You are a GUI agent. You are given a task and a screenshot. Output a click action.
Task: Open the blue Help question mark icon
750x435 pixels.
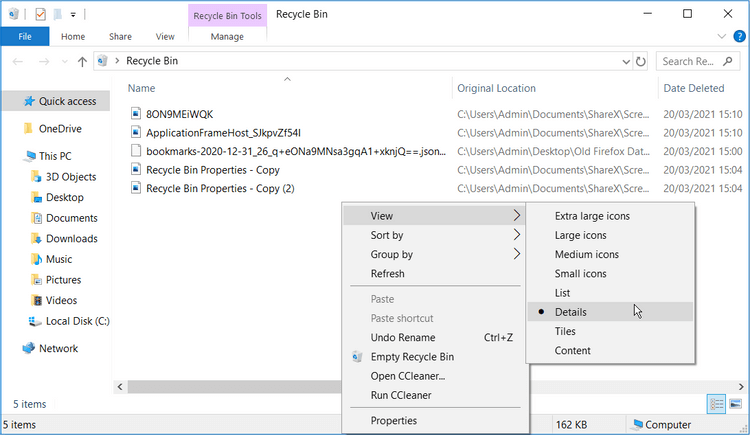click(x=739, y=36)
